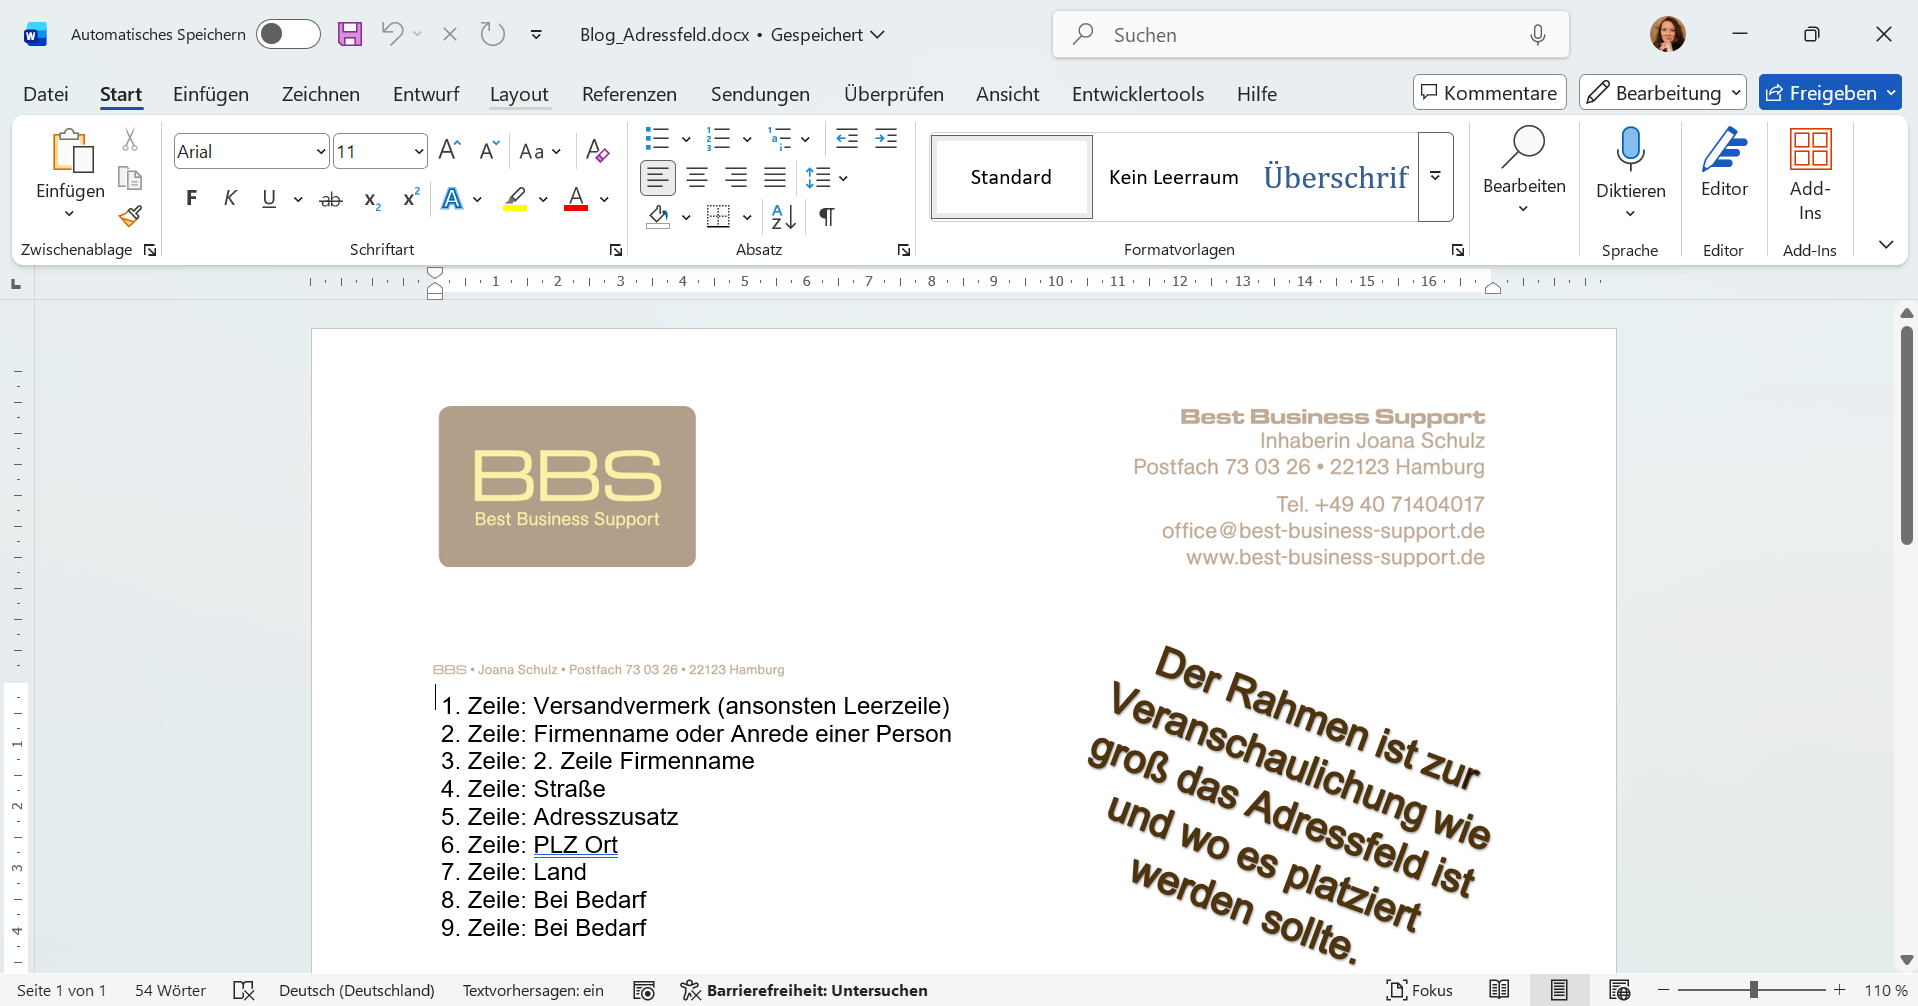Increase the paragraph indent
1918x1006 pixels.
[x=886, y=138]
